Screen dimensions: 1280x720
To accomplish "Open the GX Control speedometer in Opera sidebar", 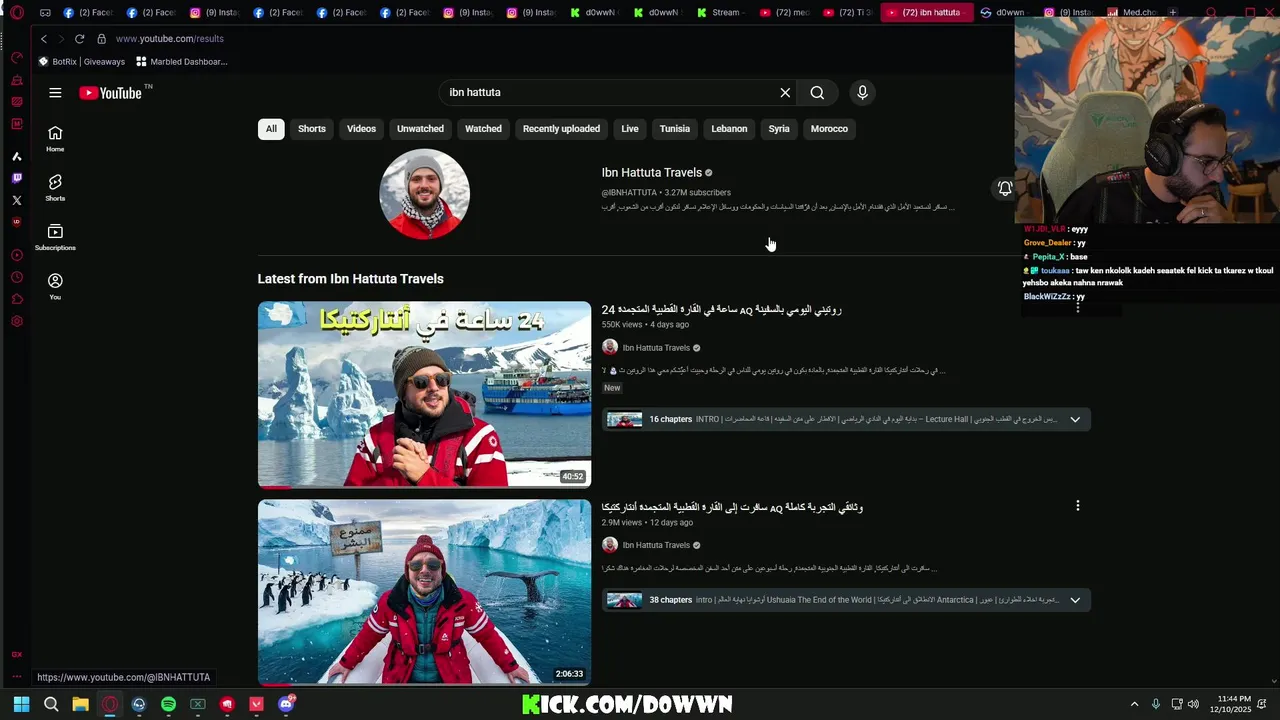I will [17, 58].
